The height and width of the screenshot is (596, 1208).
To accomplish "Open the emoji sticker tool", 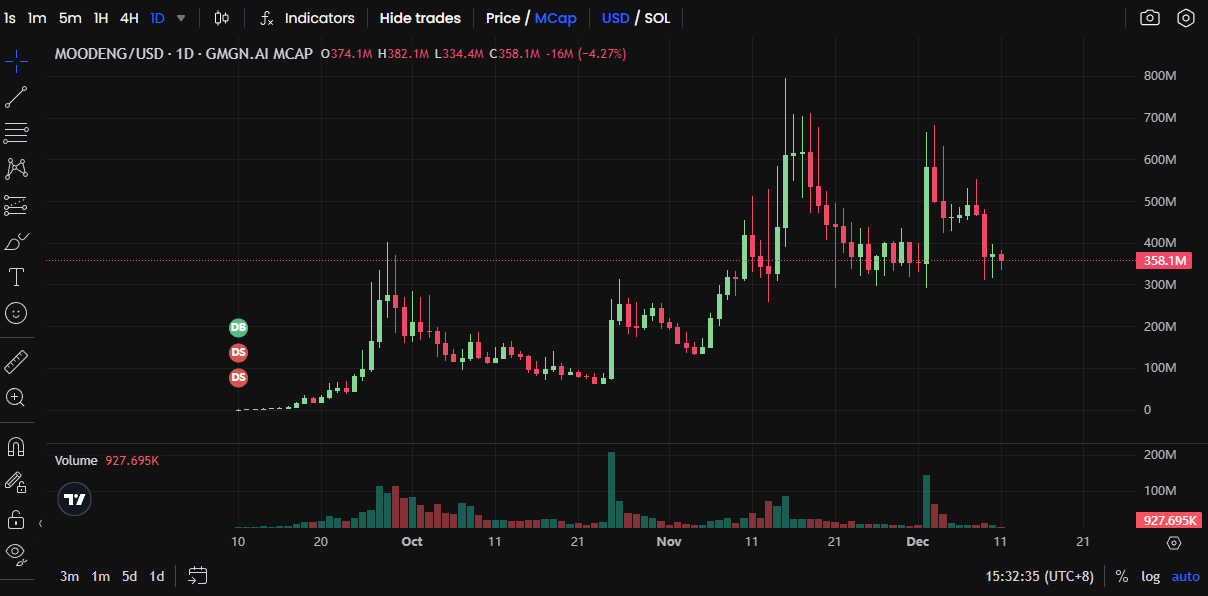I will click(x=16, y=313).
